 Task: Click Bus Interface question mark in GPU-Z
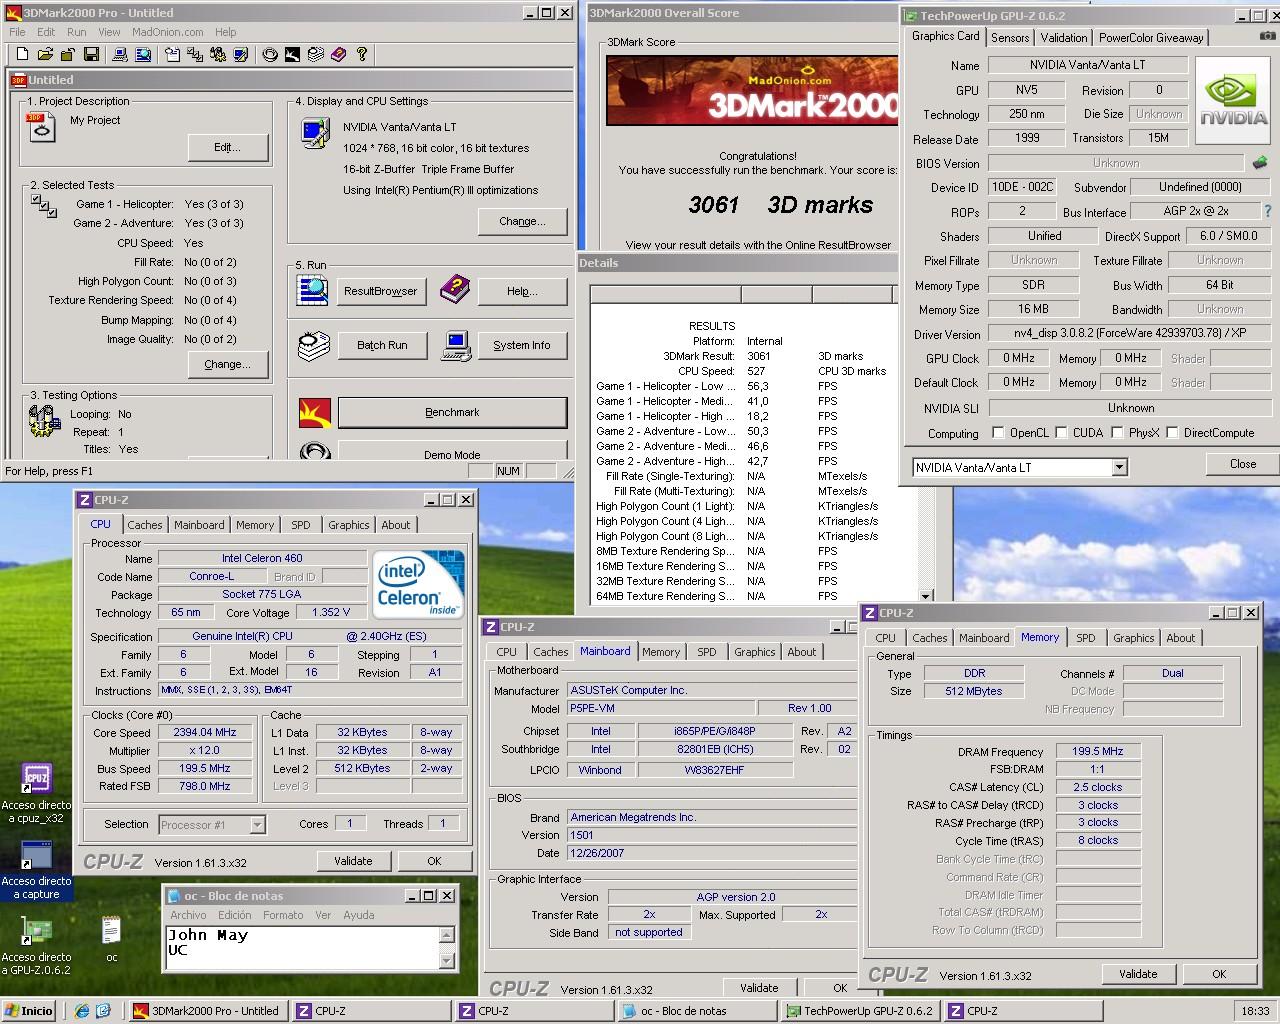(x=1268, y=212)
